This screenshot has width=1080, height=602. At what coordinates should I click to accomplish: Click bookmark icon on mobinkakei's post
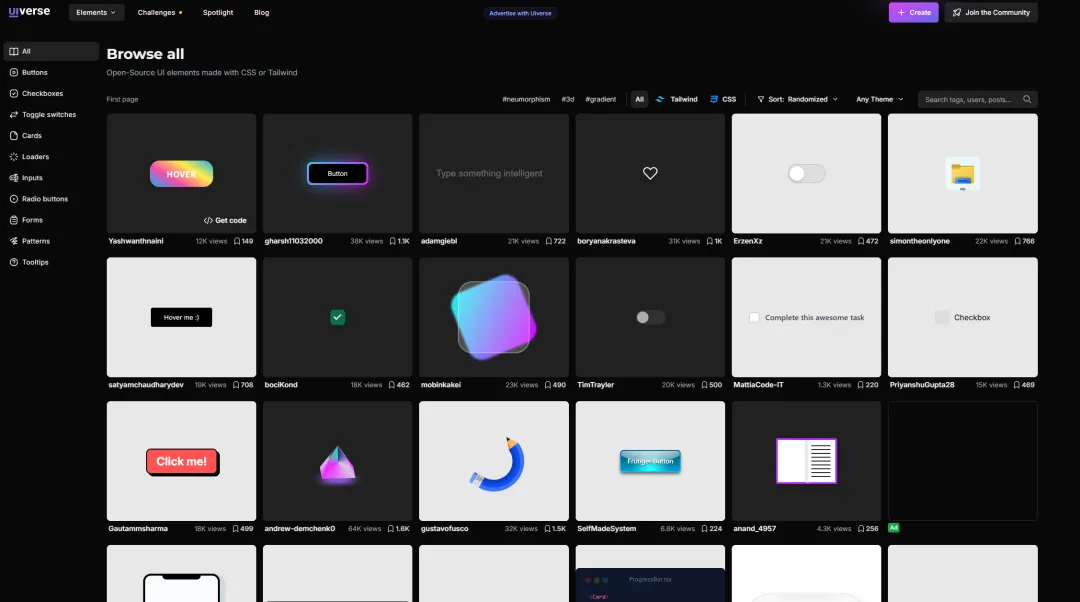point(548,385)
